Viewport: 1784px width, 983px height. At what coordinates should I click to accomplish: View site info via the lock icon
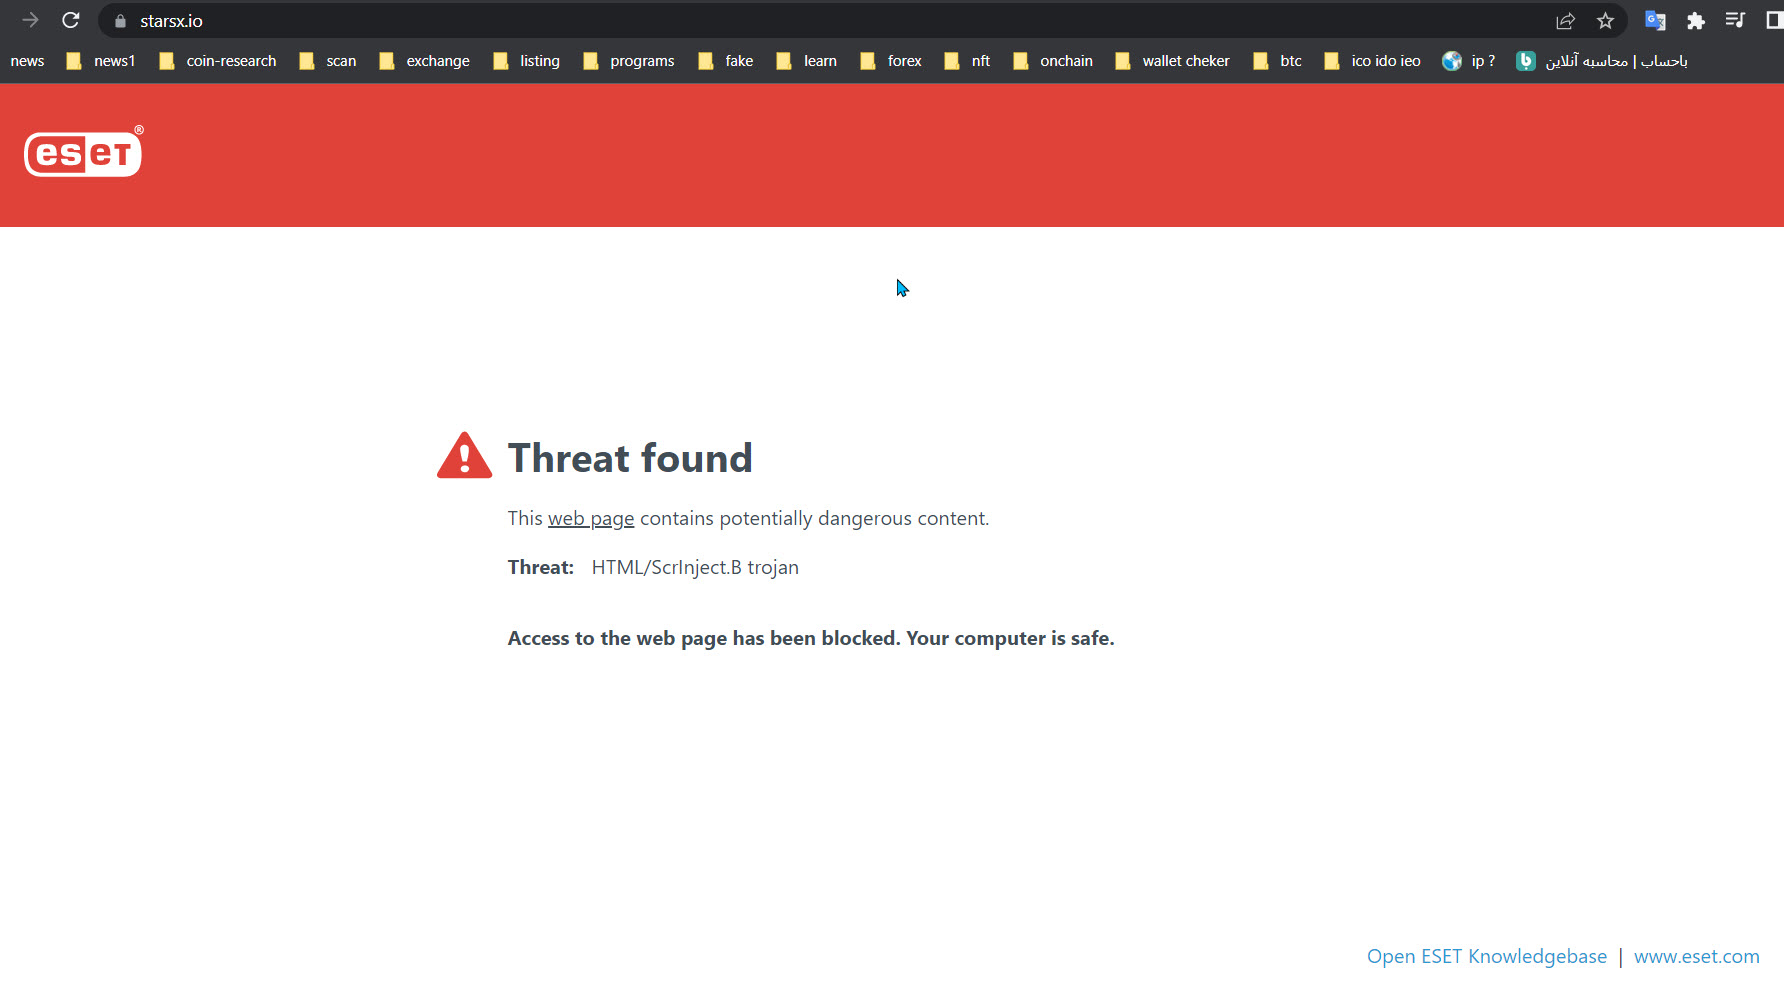(x=120, y=21)
